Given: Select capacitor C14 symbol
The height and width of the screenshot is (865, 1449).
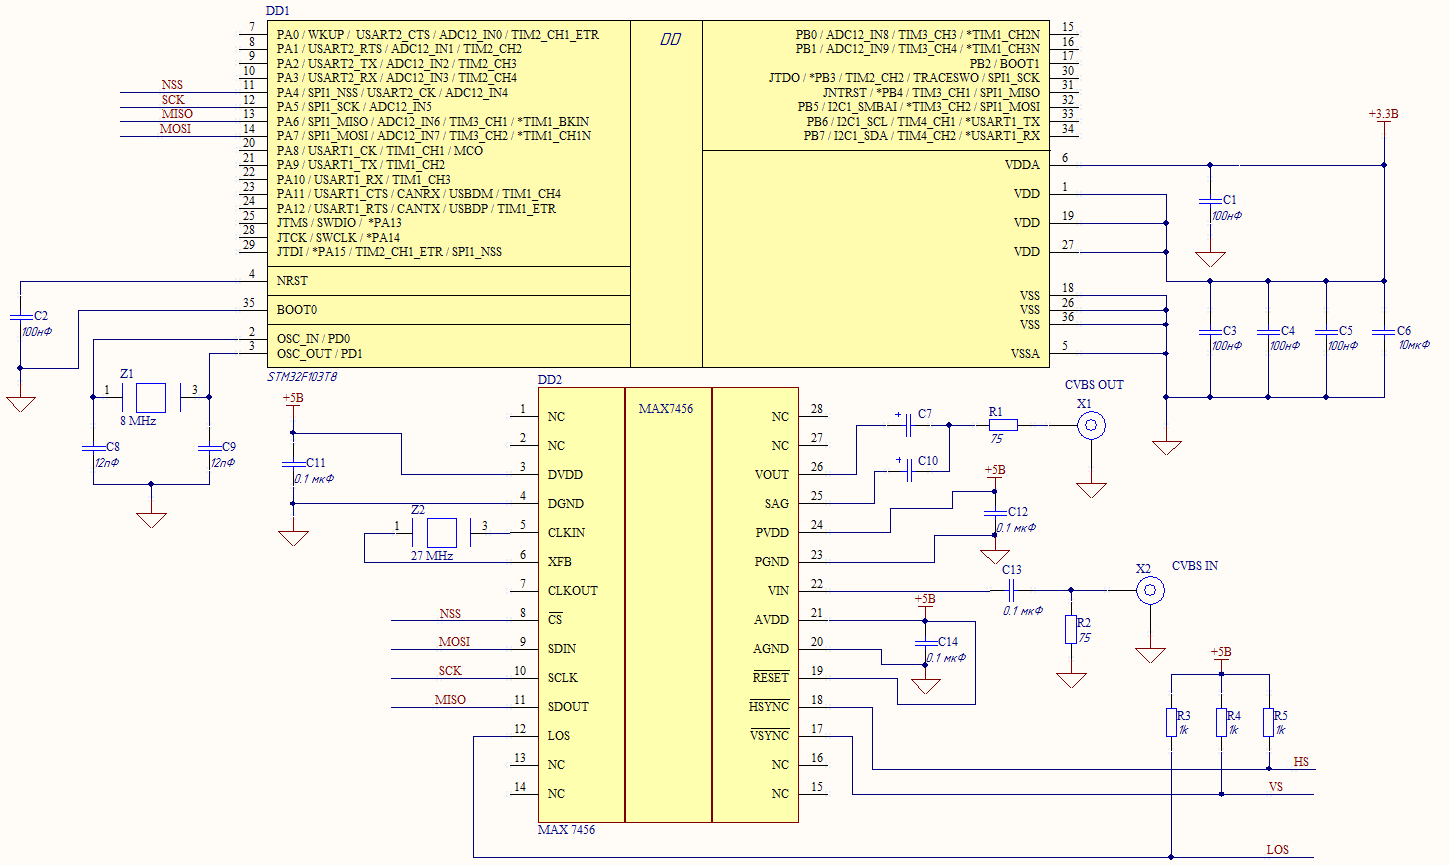Looking at the screenshot, I should pyautogui.click(x=924, y=642).
